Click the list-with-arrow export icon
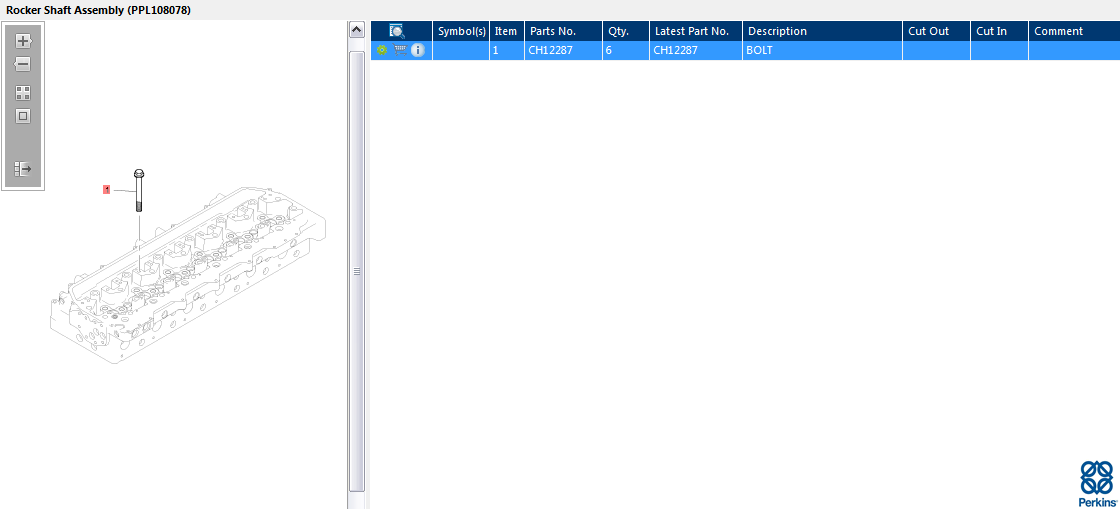The image size is (1120, 509). point(23,168)
